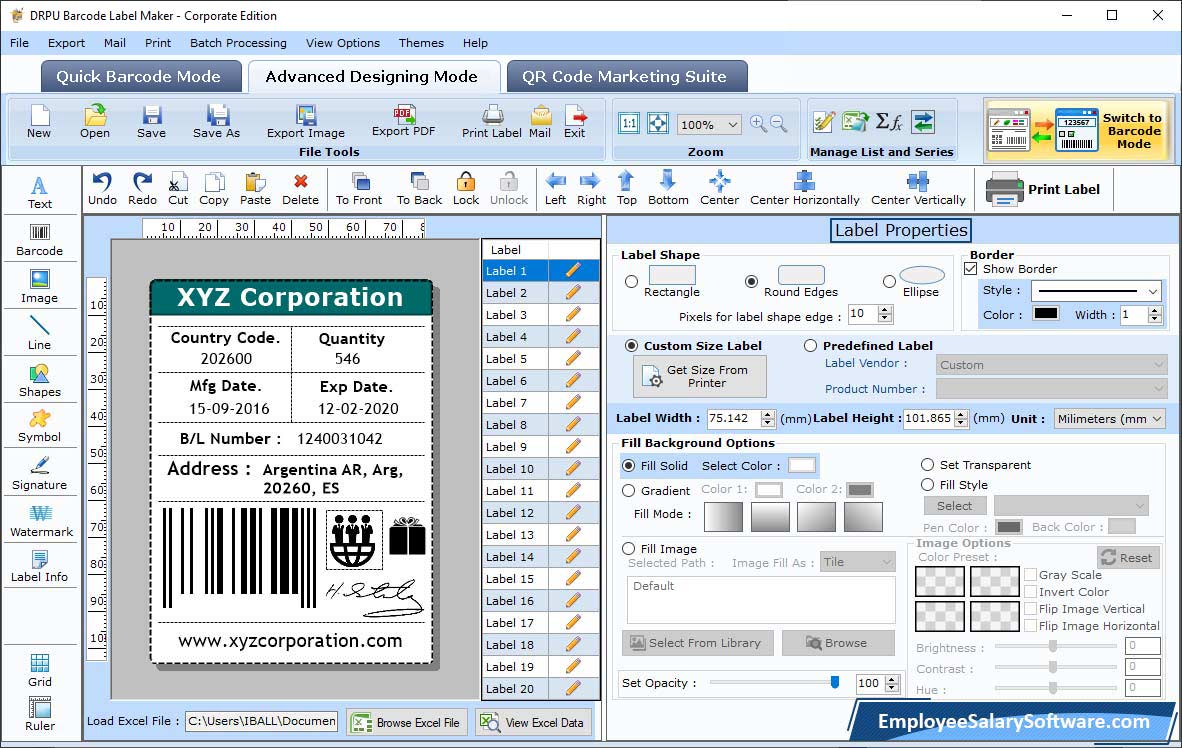Open the View Options menu

343,43
